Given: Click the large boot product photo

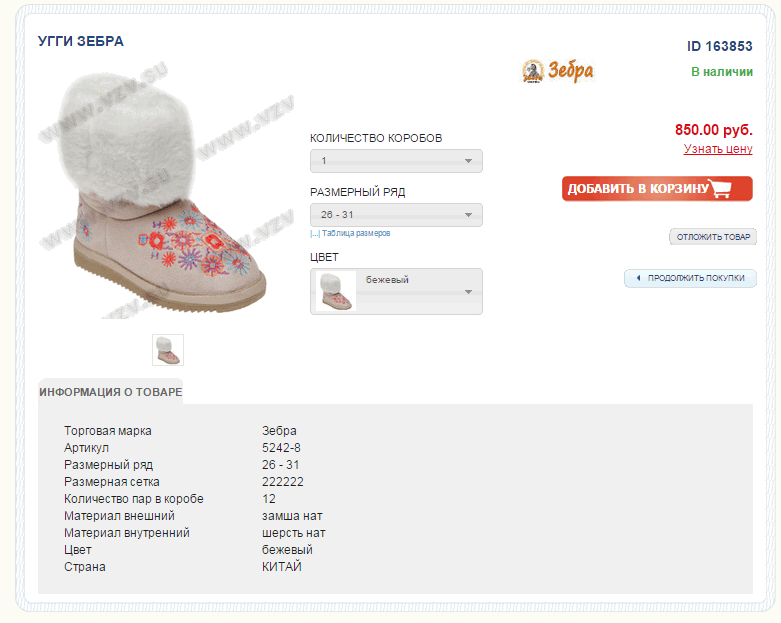Looking at the screenshot, I should pos(166,194).
